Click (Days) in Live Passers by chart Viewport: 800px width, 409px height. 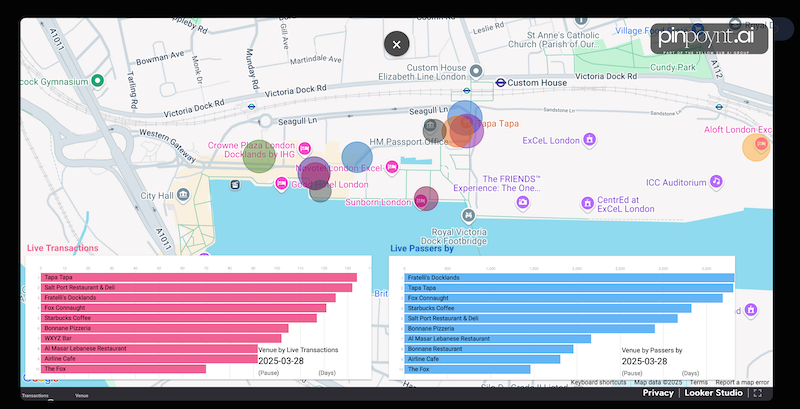690,373
